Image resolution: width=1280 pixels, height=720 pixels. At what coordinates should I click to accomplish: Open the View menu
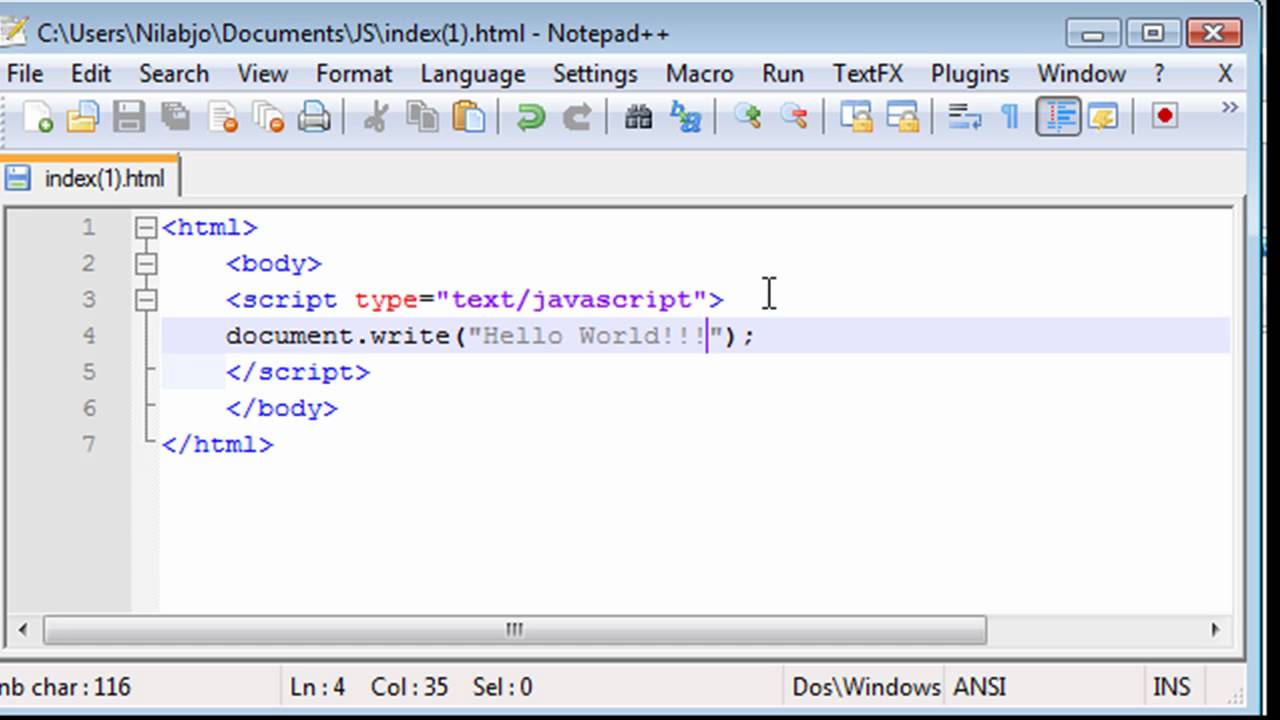(x=263, y=74)
